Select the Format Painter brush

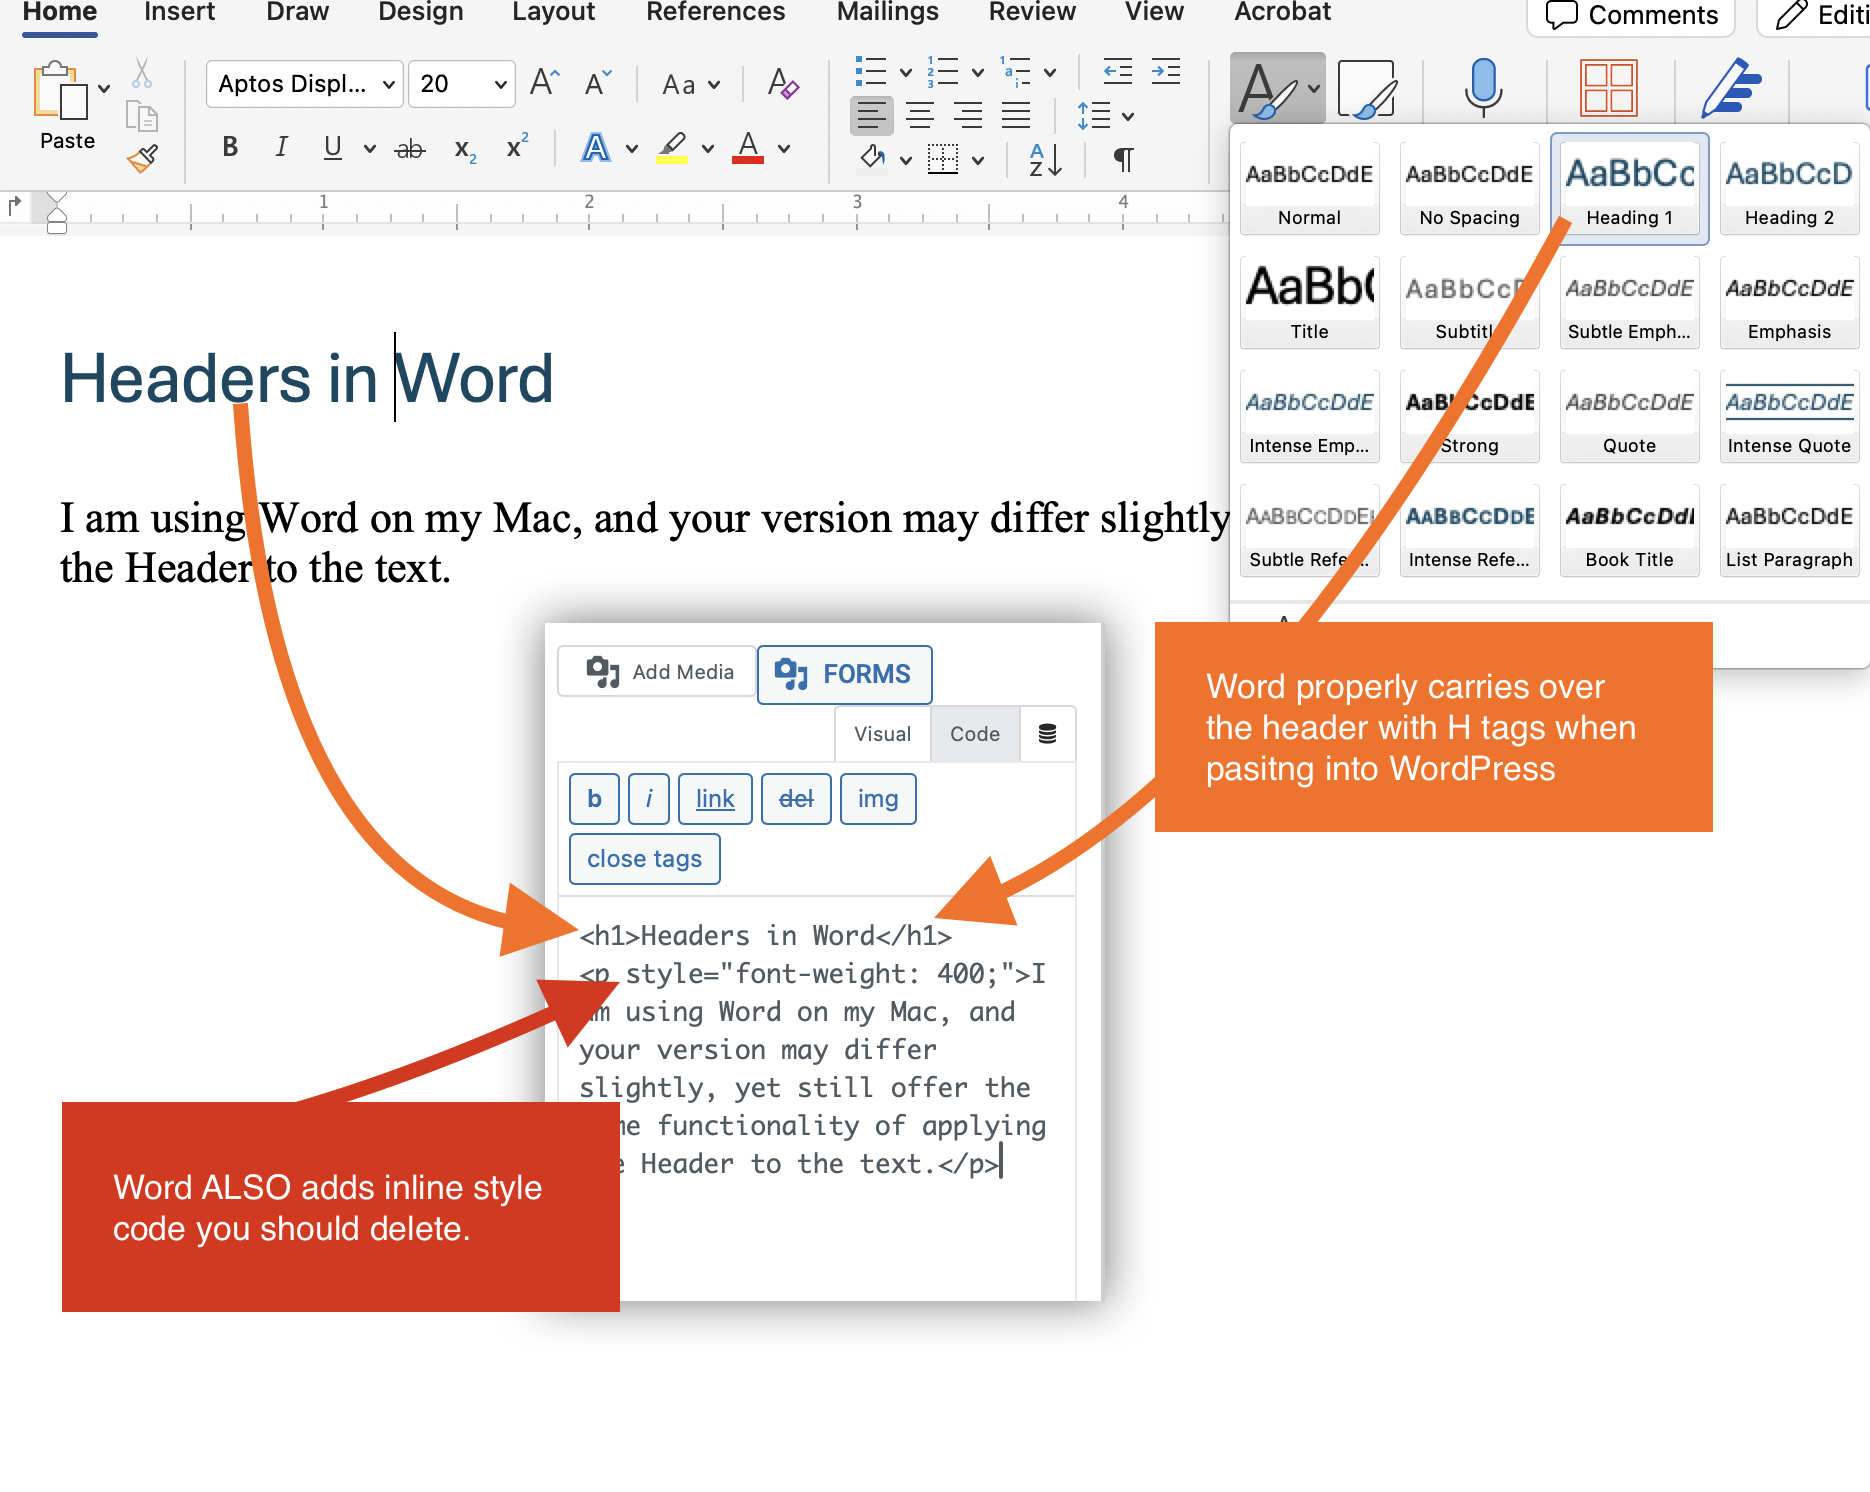(x=142, y=158)
